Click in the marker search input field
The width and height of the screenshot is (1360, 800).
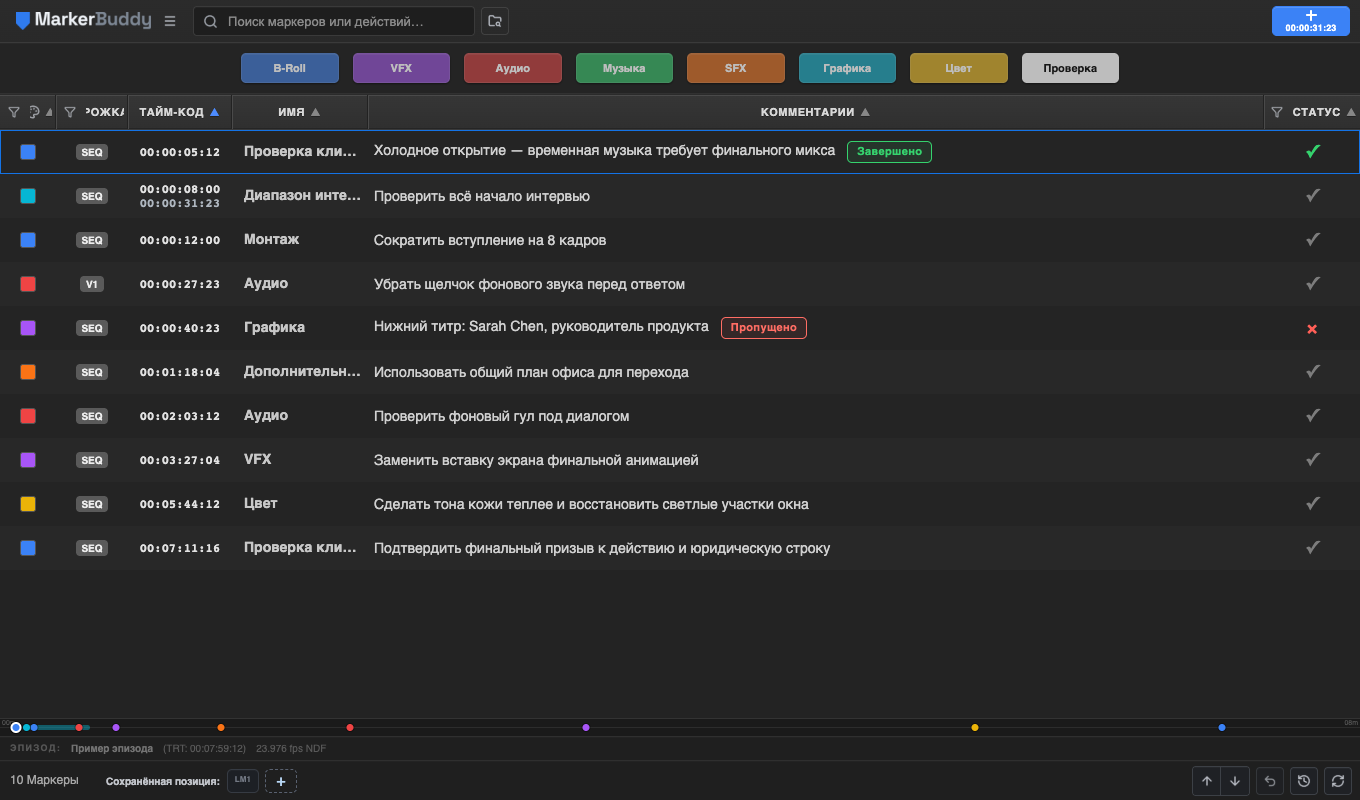coord(334,21)
